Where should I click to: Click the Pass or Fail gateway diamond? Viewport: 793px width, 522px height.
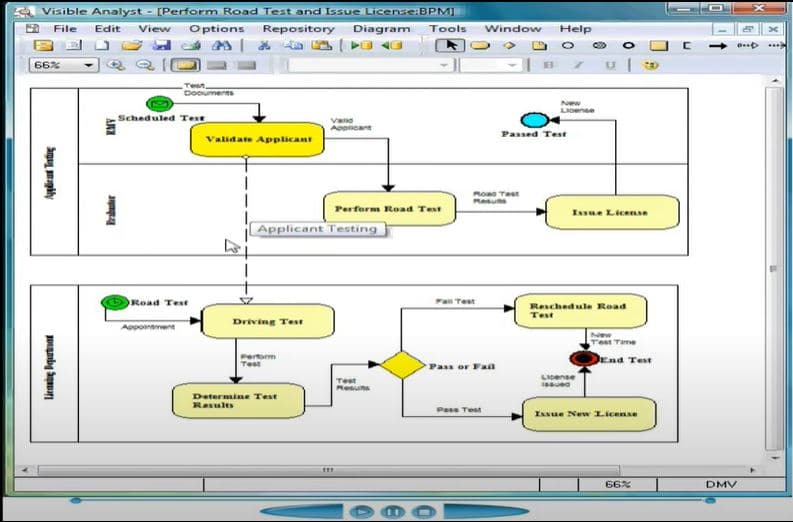click(x=402, y=365)
